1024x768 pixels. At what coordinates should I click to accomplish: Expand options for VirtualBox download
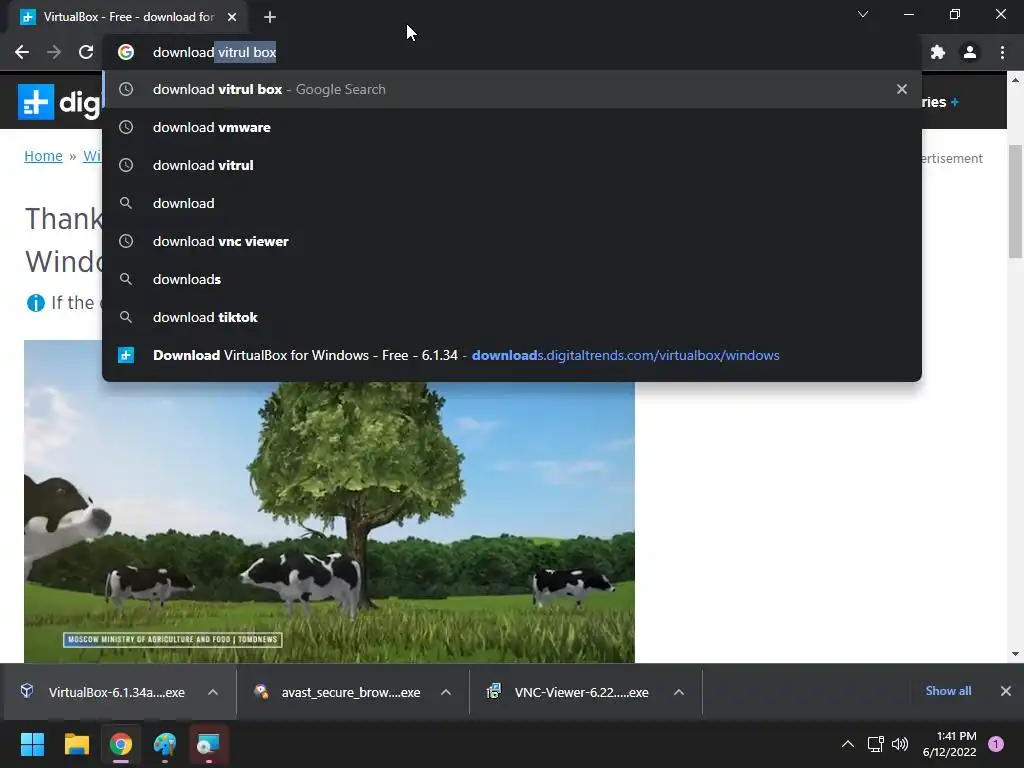click(213, 692)
